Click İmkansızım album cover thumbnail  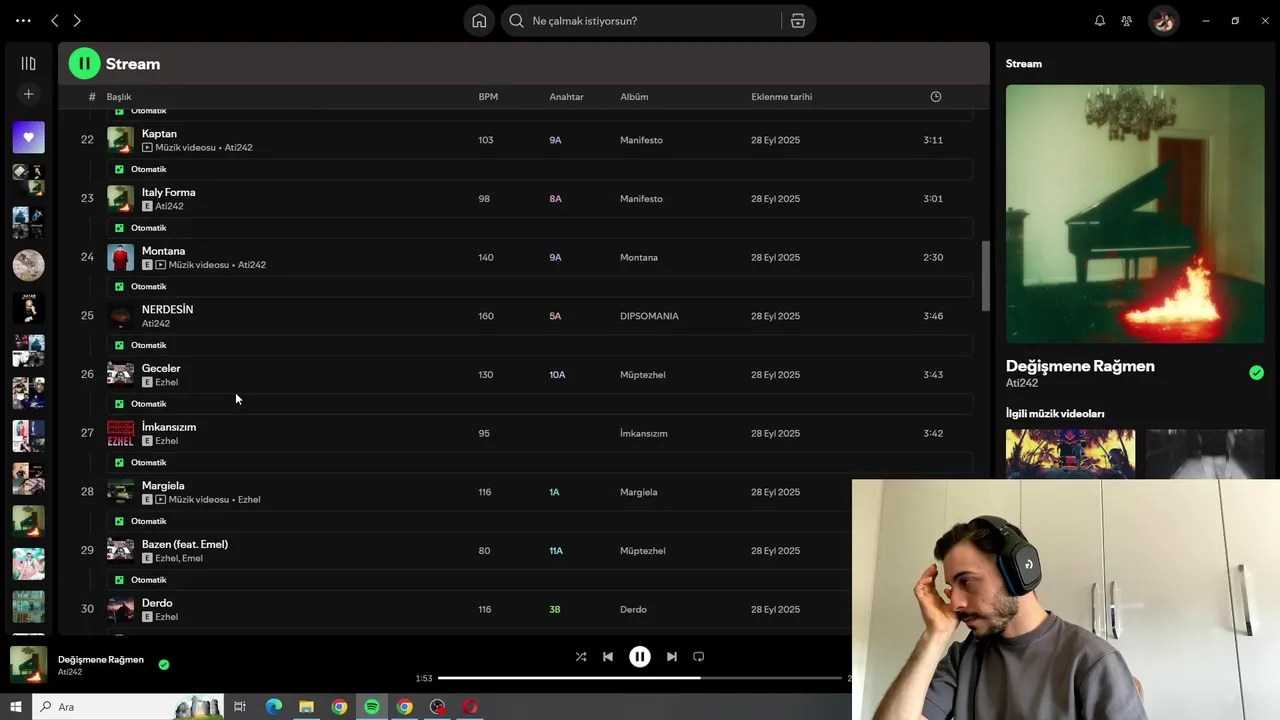[x=120, y=433]
